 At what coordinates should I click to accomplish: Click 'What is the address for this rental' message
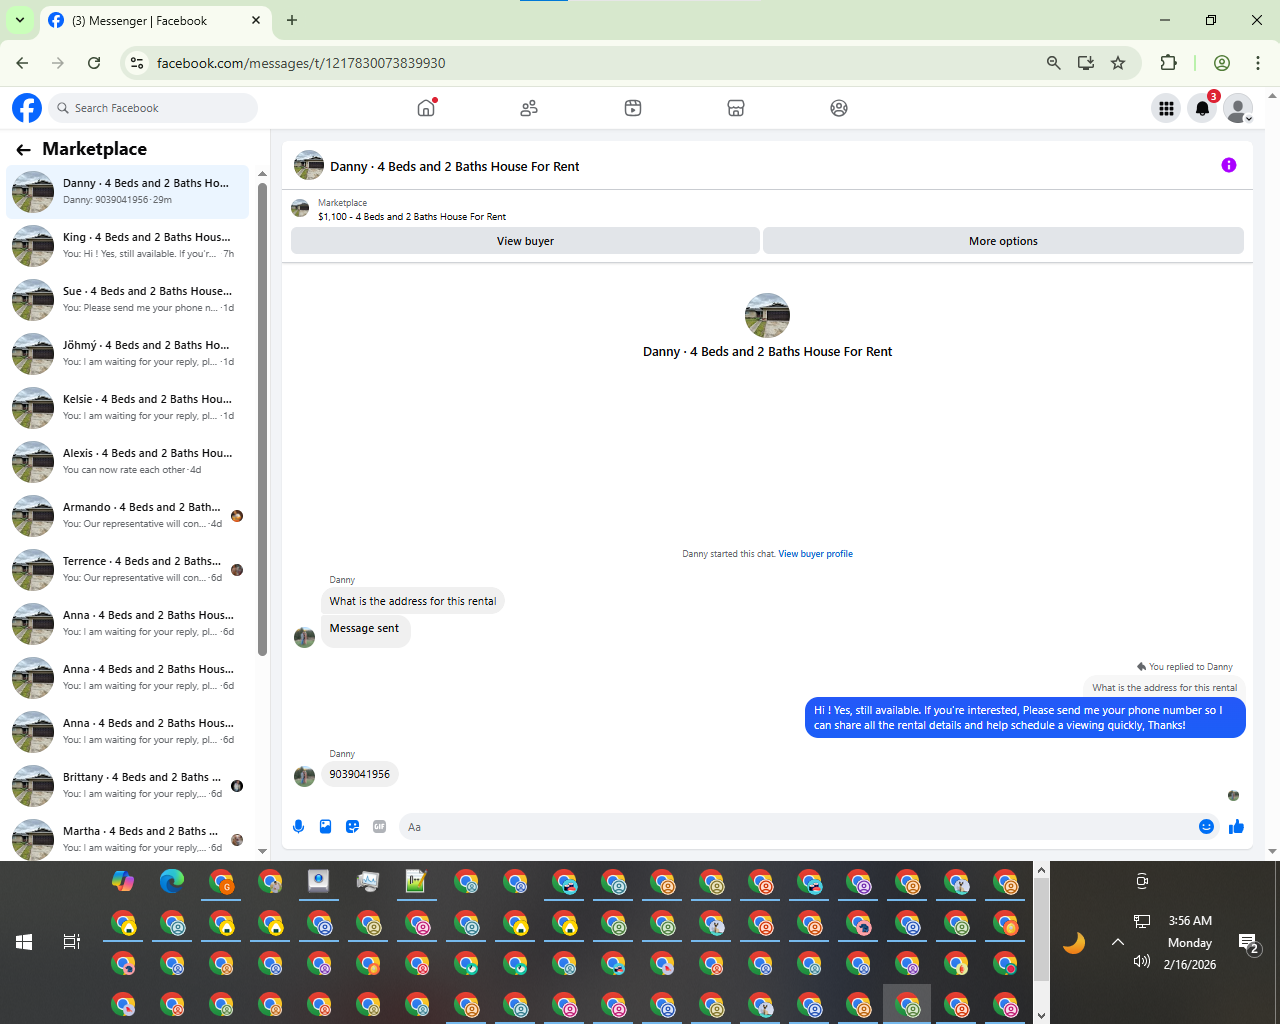tap(413, 601)
